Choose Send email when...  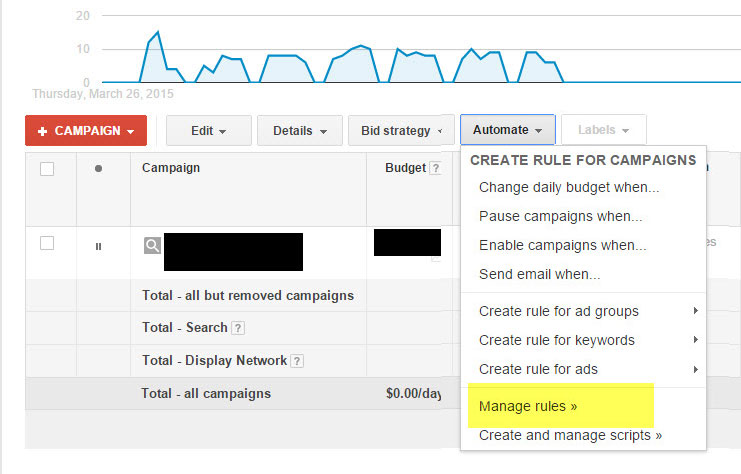[x=540, y=274]
